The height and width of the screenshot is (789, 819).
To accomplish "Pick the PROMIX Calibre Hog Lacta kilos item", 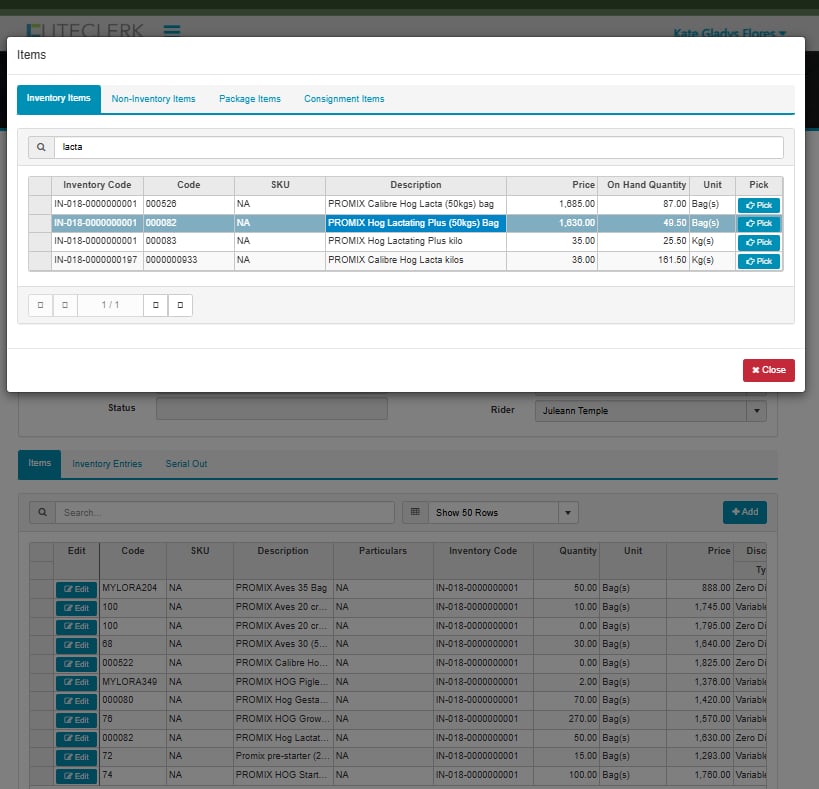I will coord(759,262).
